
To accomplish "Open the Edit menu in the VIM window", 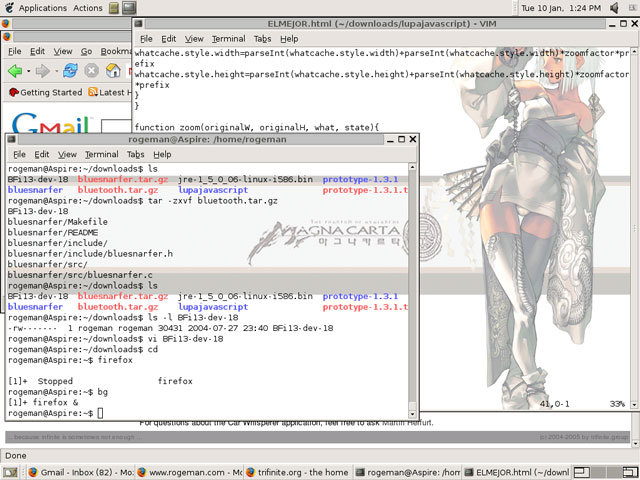I will coord(169,39).
